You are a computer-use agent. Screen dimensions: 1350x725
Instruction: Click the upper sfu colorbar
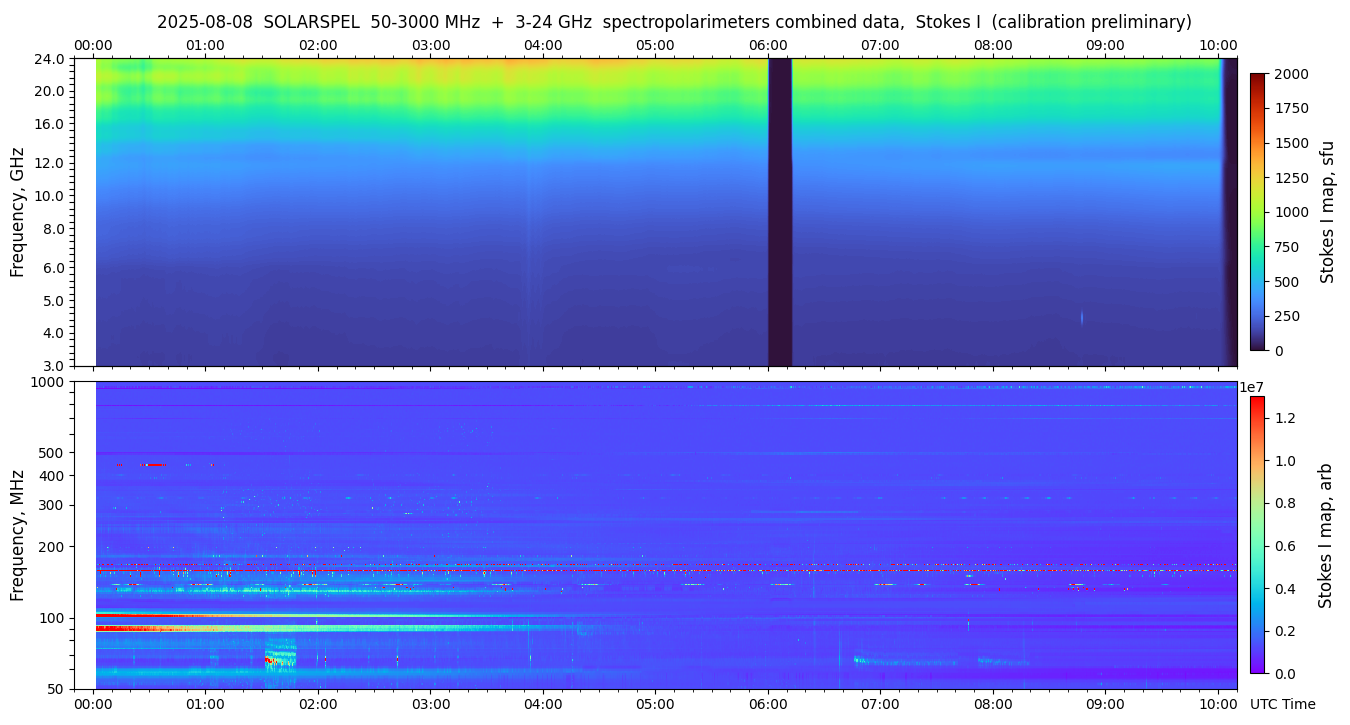pos(1258,211)
